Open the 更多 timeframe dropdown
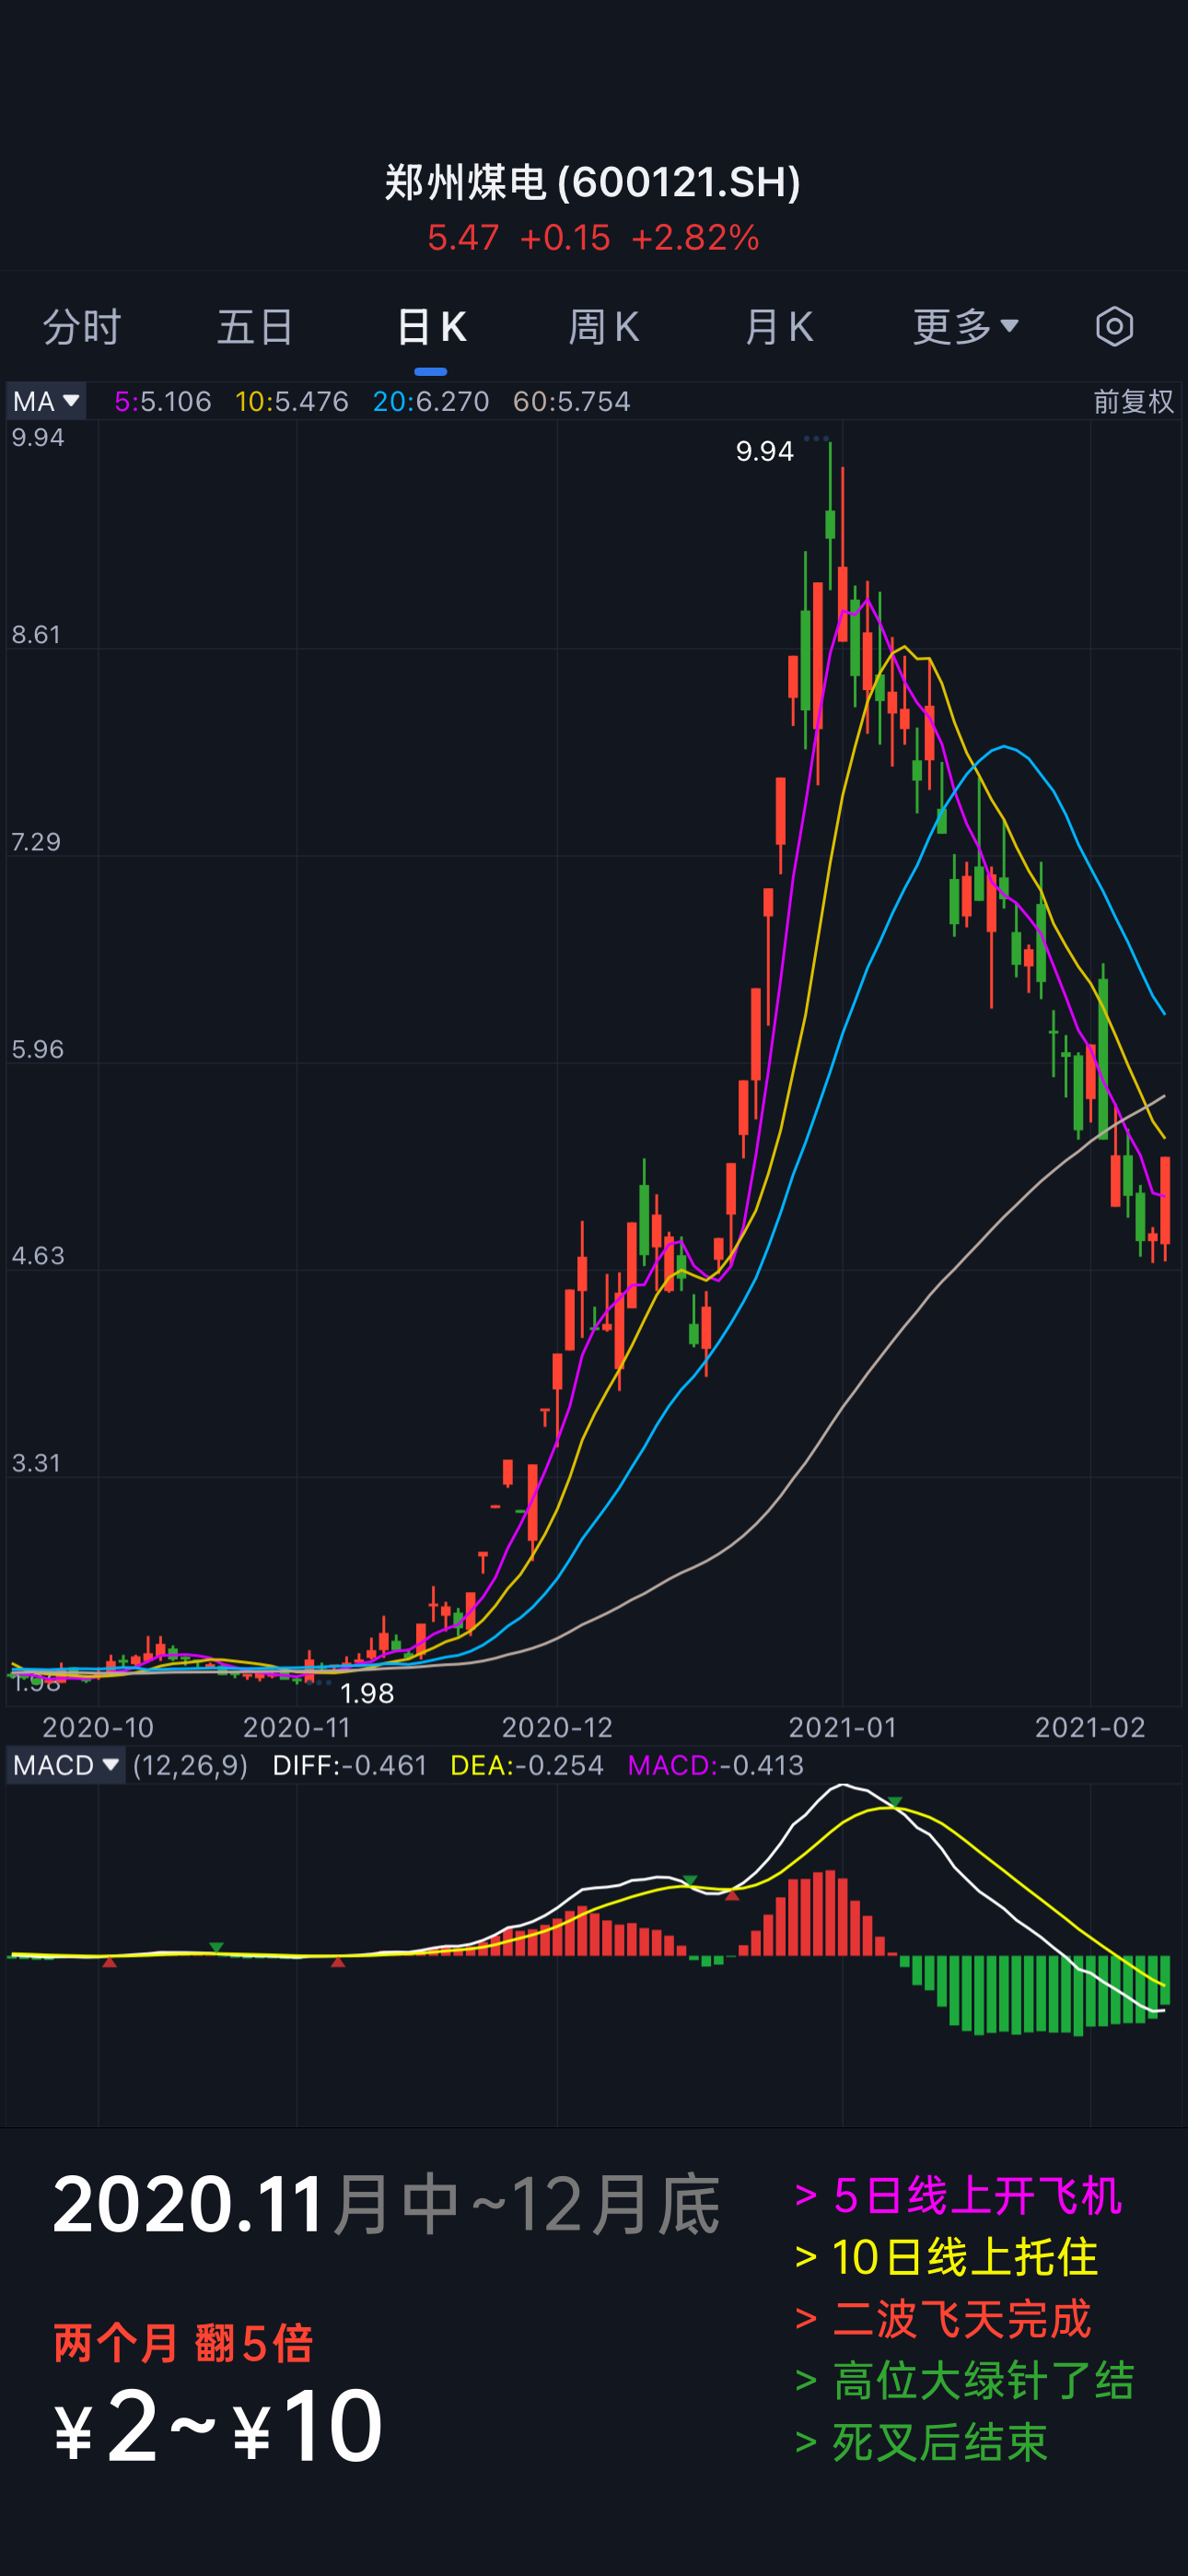 965,327
